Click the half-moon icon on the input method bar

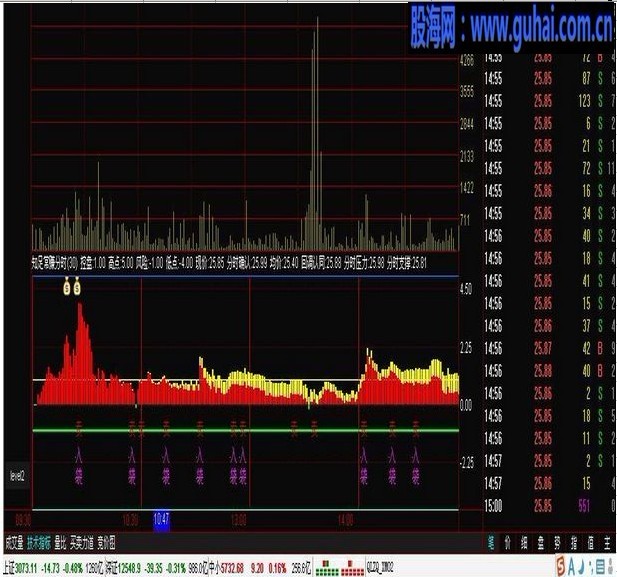tap(582, 567)
